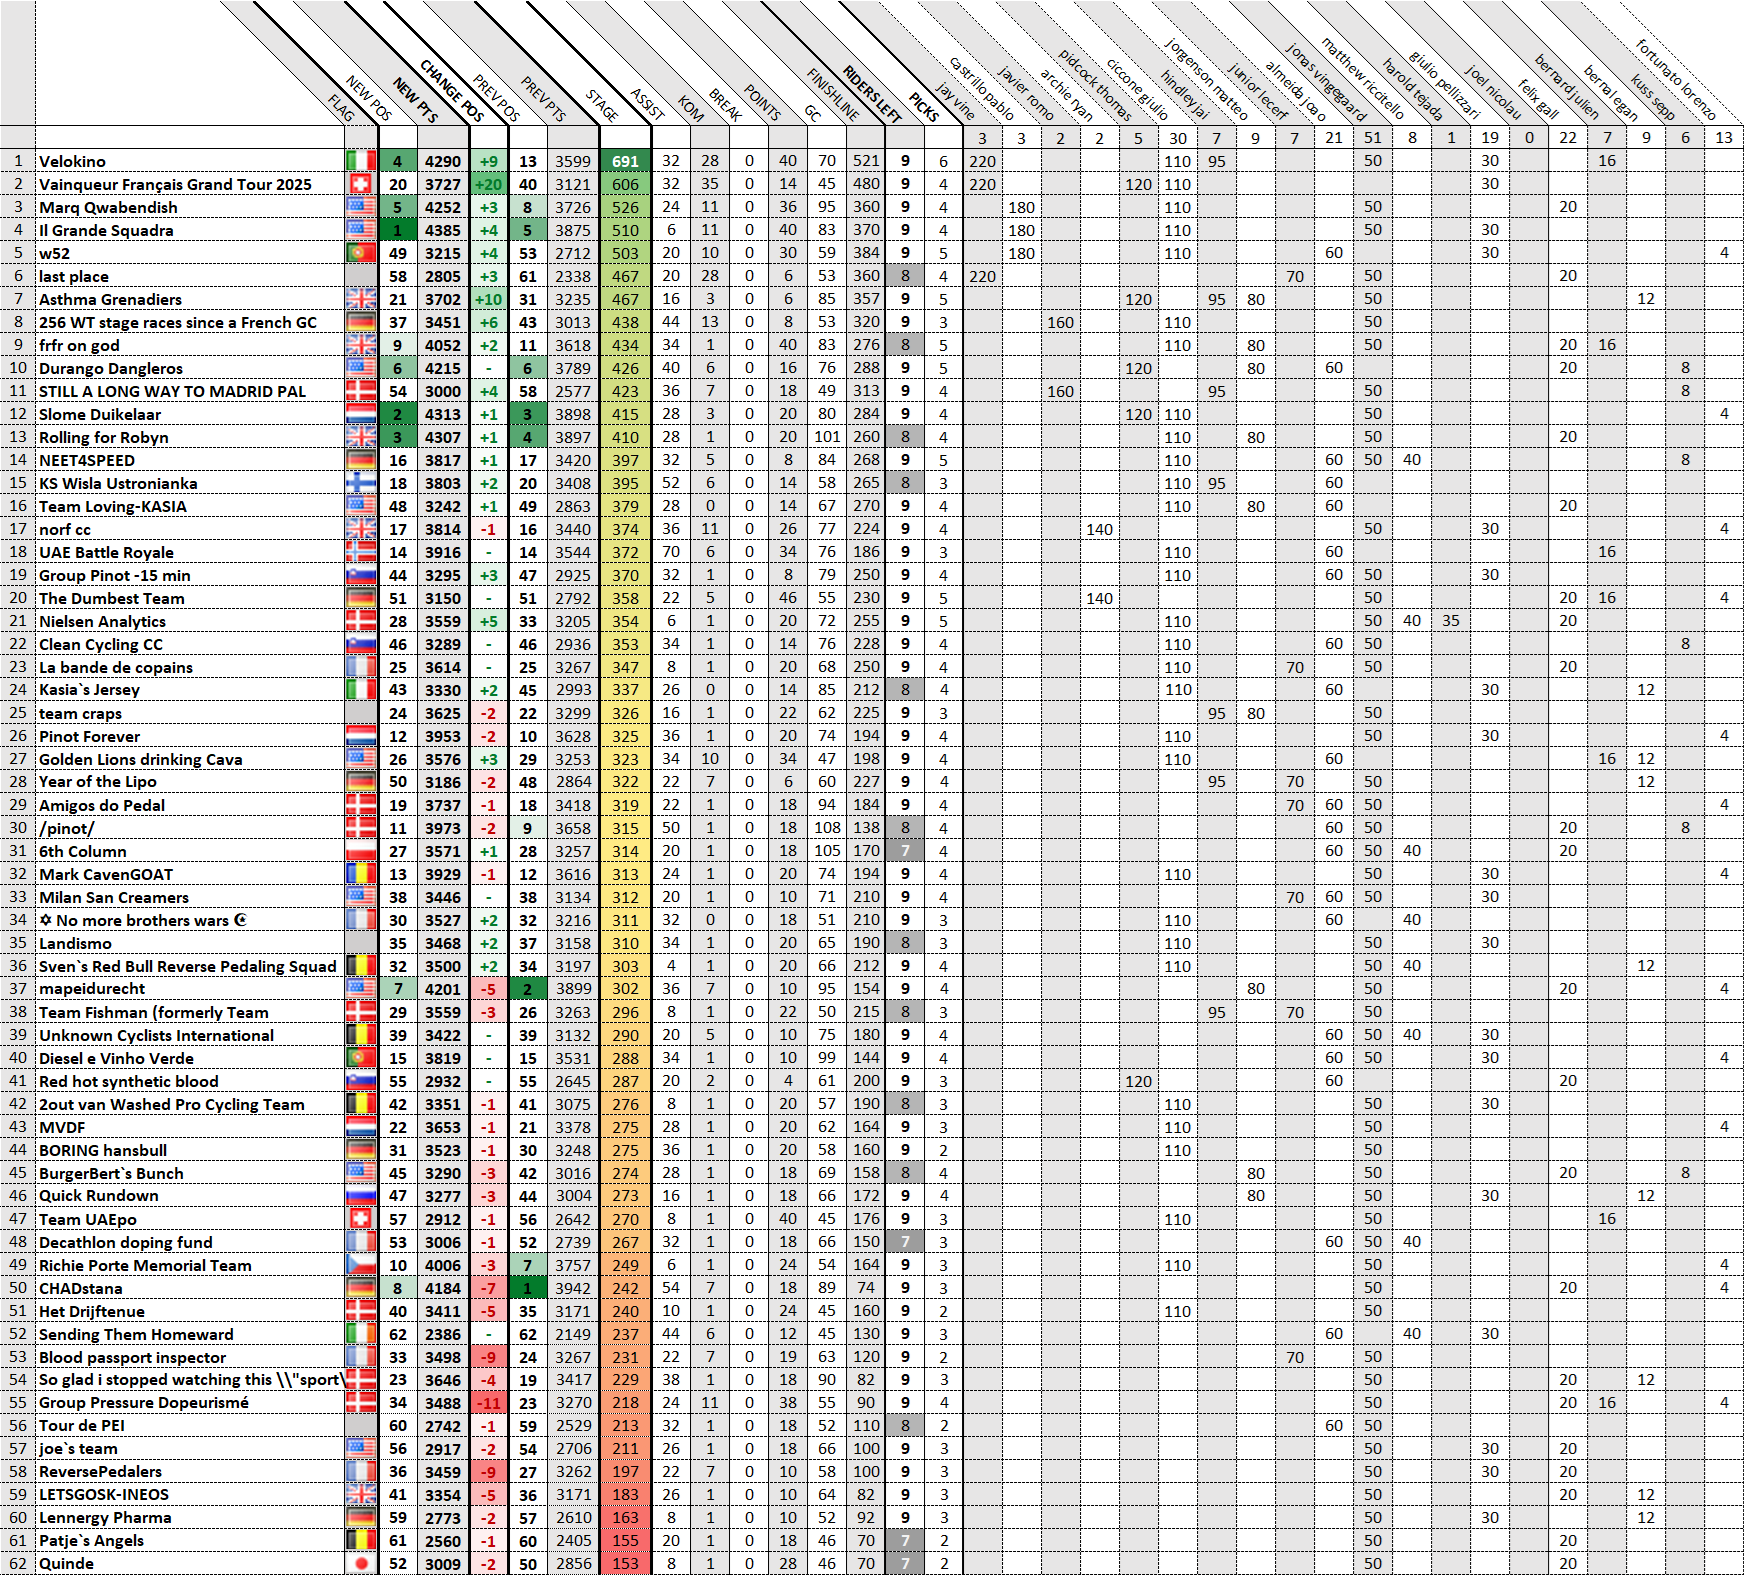Select the stage score 691 cell
This screenshot has width=1744, height=1575.
pos(625,161)
